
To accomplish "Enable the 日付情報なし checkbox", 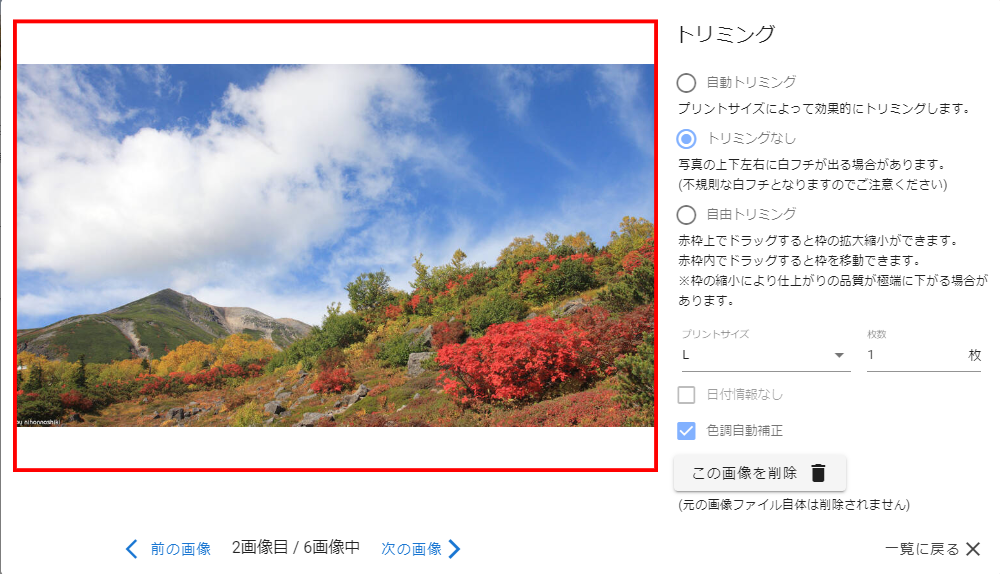I will coord(686,395).
